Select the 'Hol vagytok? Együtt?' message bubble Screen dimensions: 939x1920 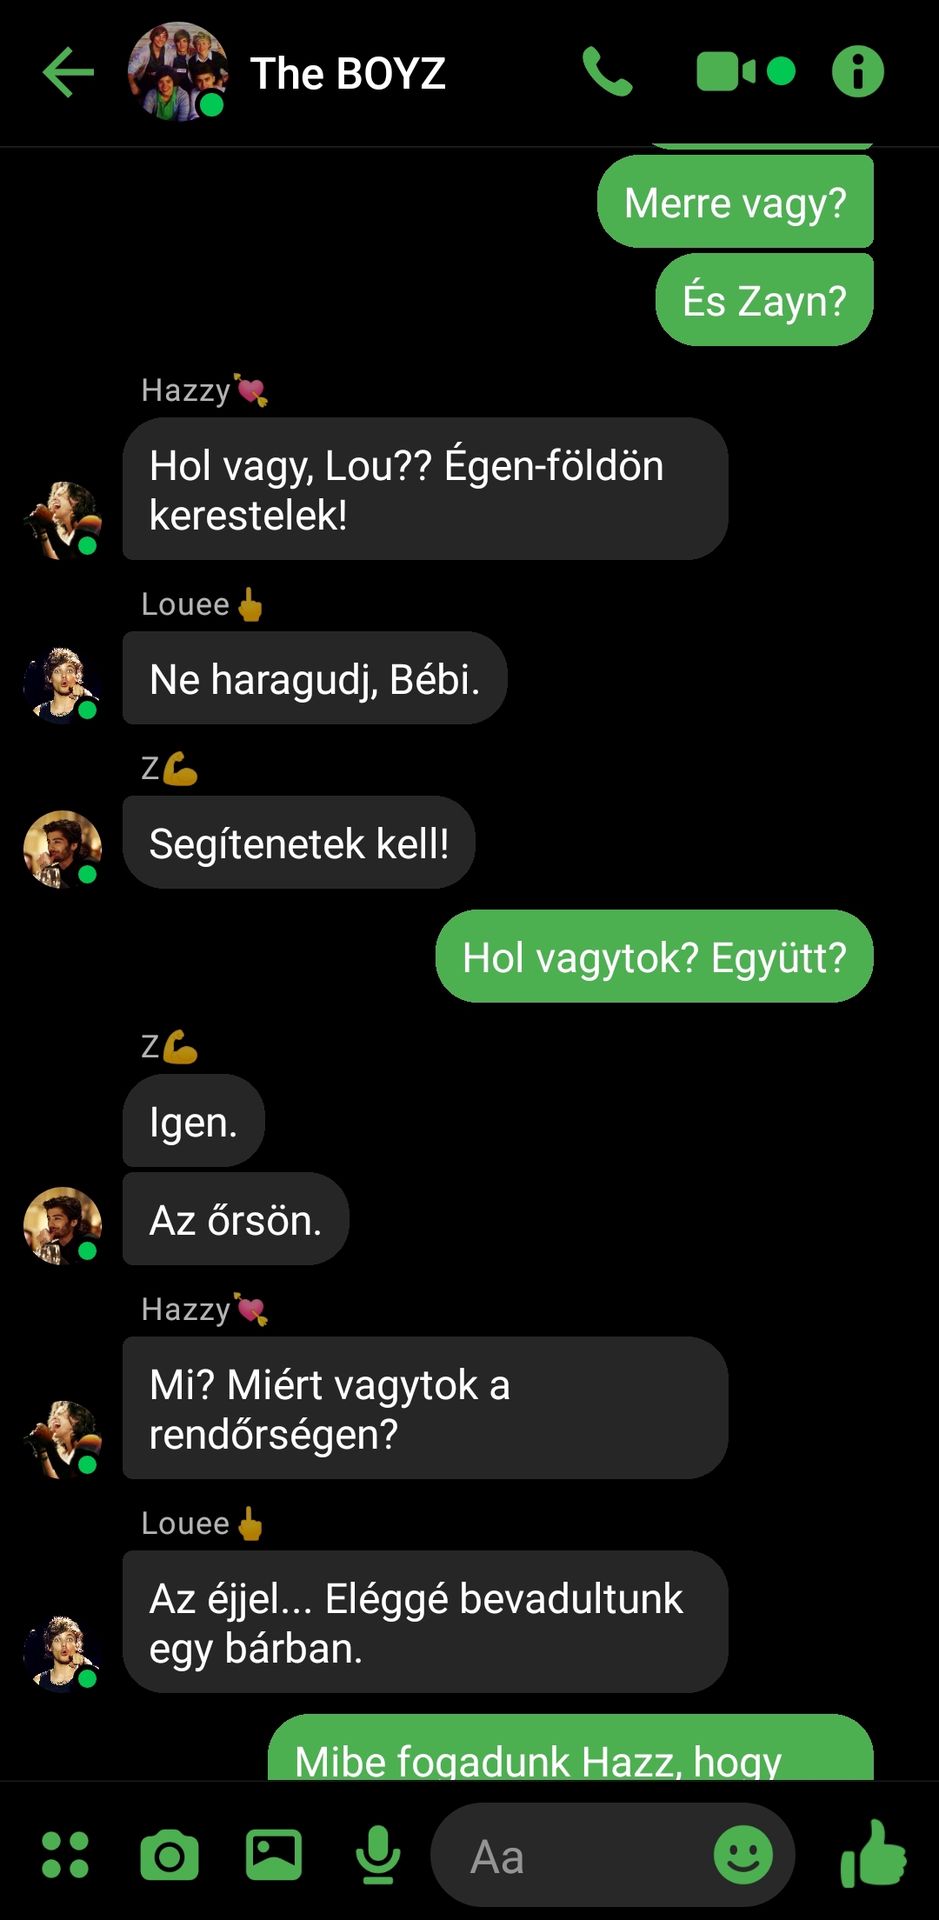tap(654, 956)
